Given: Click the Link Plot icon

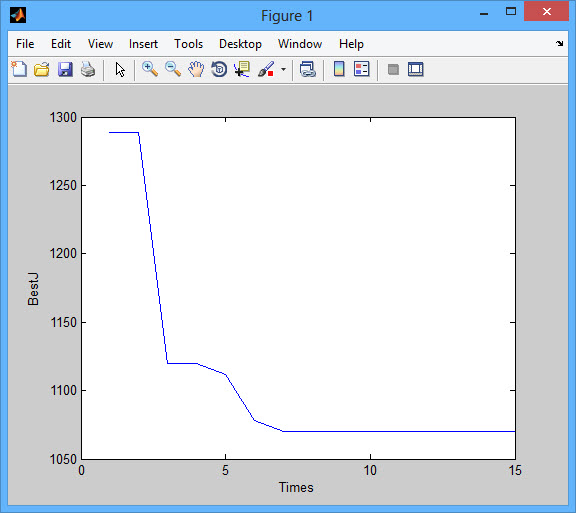Looking at the screenshot, I should 307,69.
